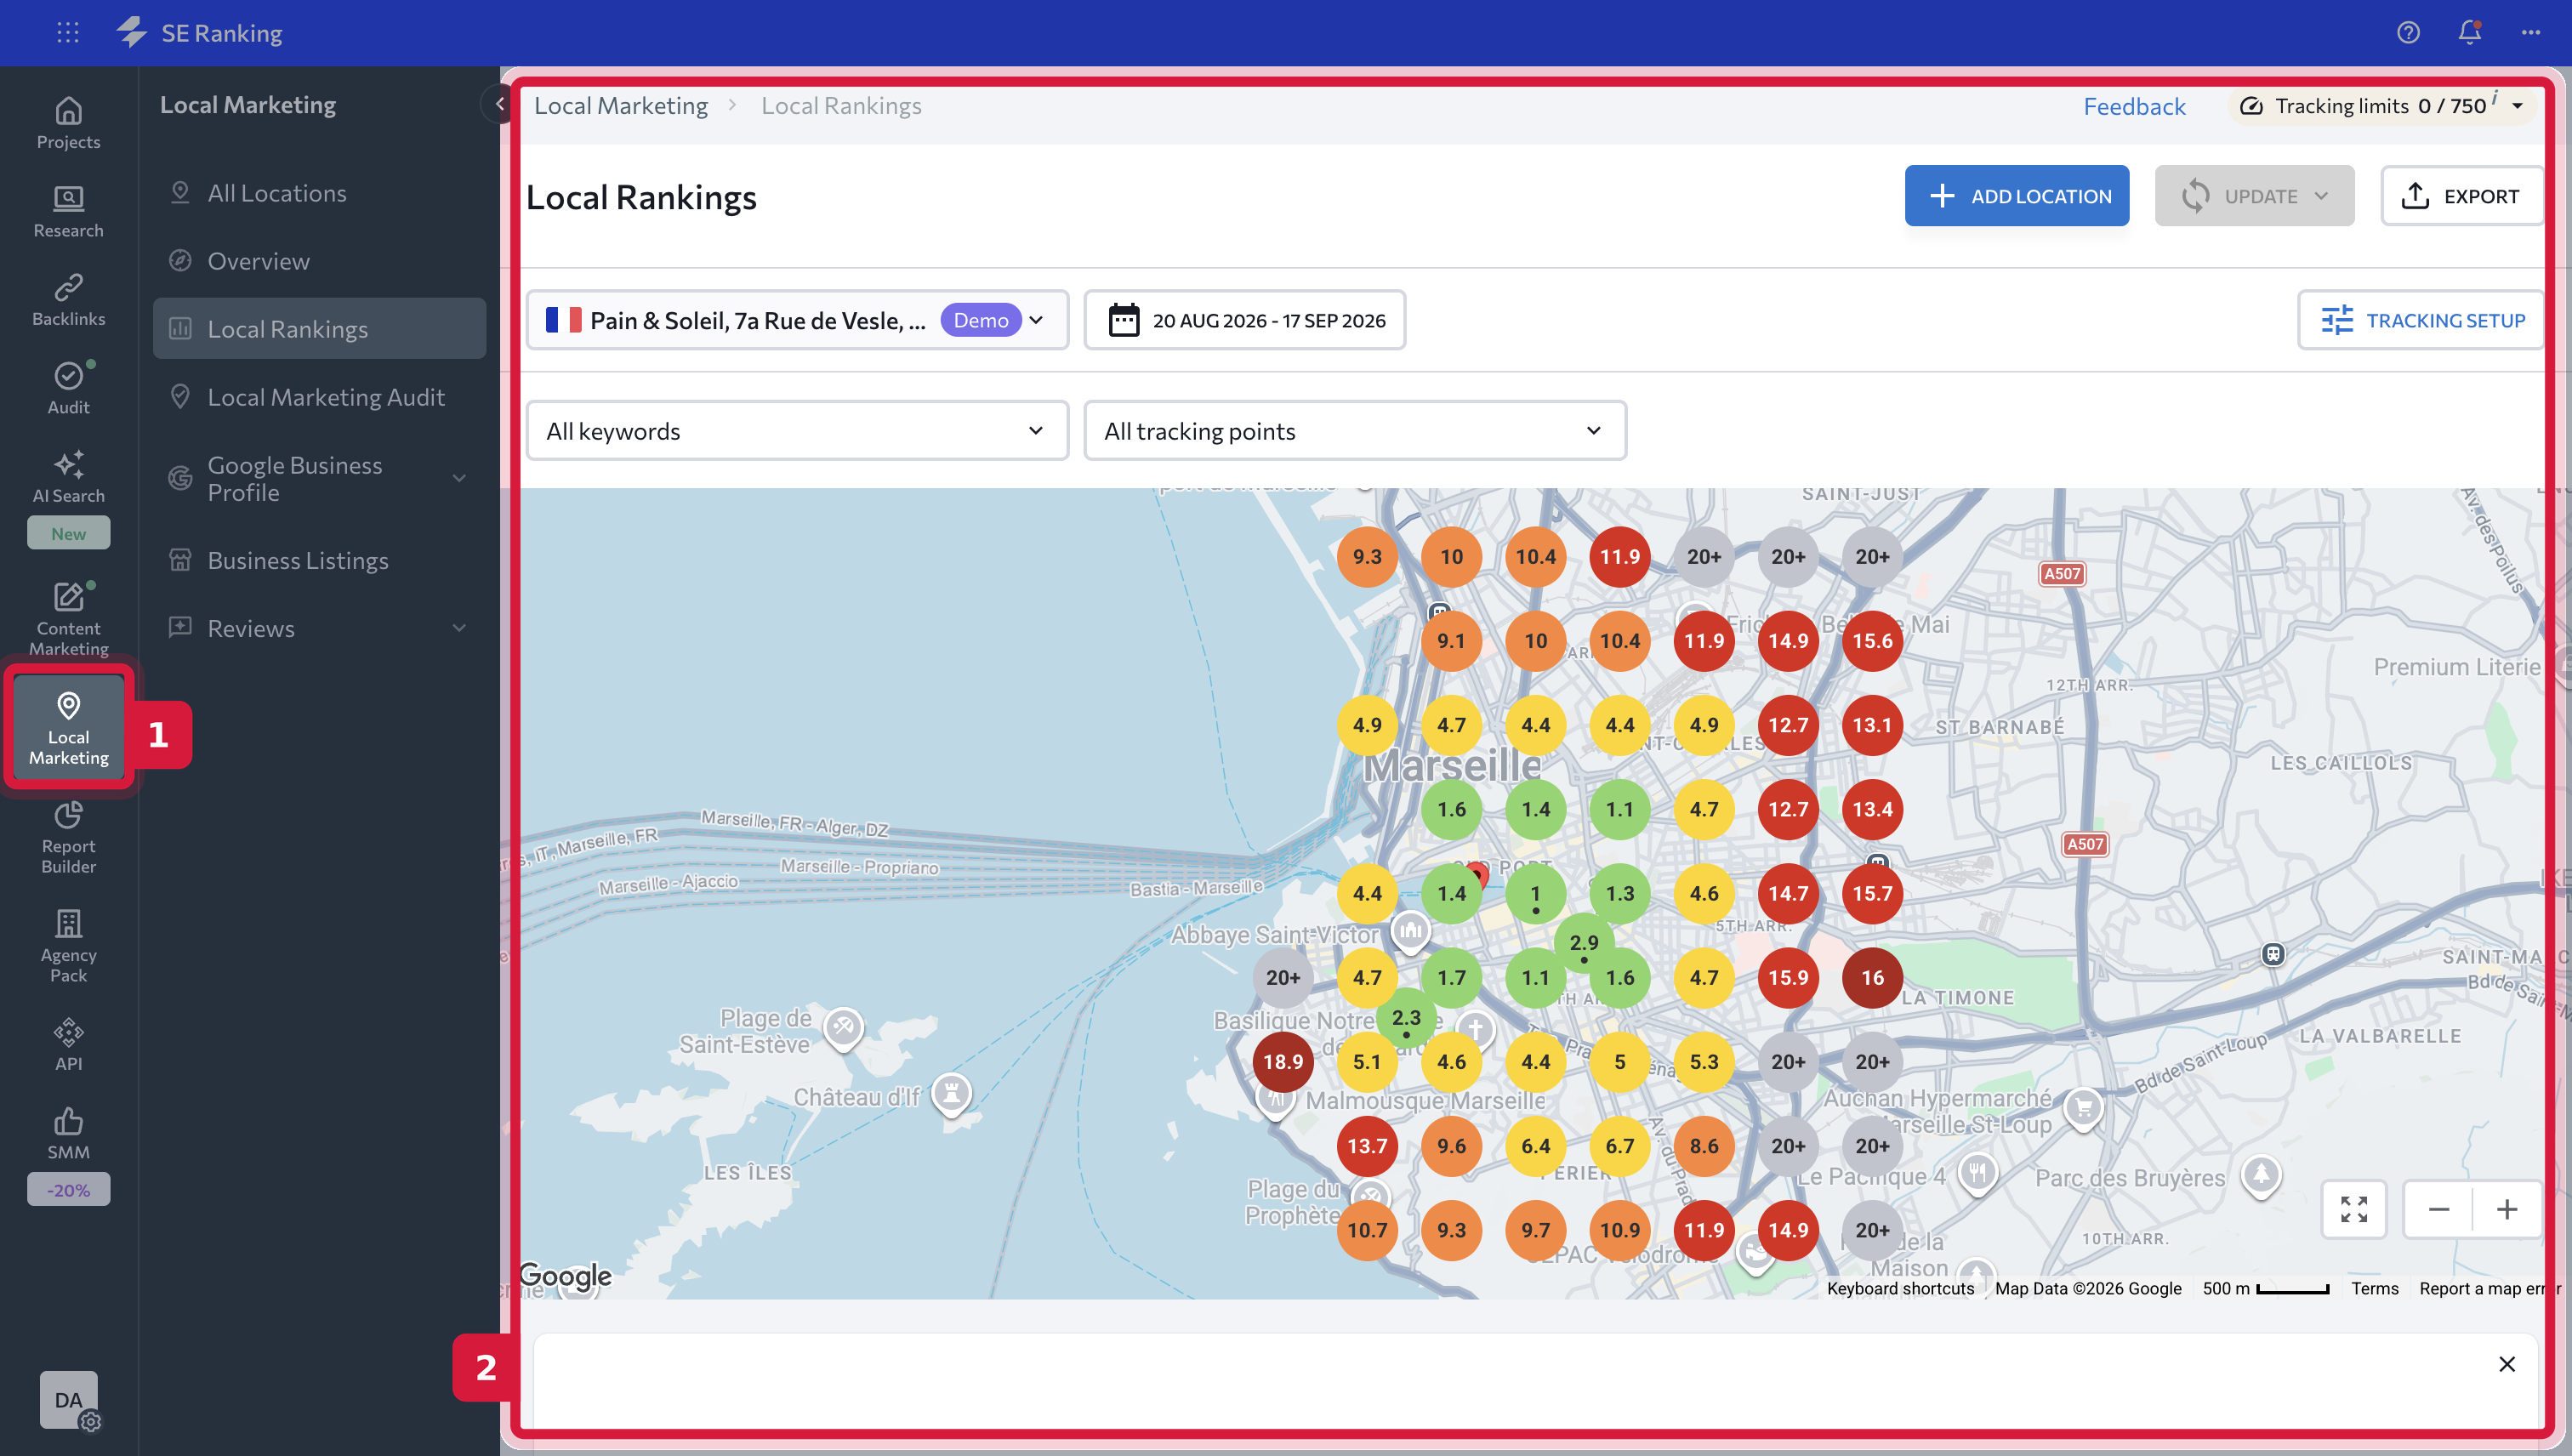This screenshot has height=1456, width=2572.
Task: Open the Update dropdown button
Action: [2253, 196]
